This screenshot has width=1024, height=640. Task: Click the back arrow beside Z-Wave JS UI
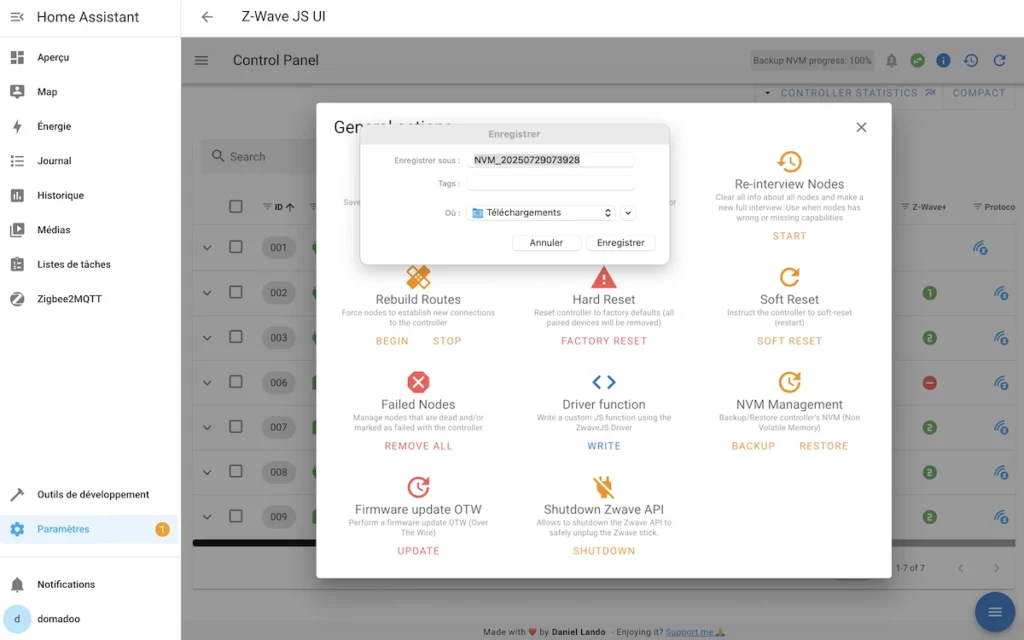pyautogui.click(x=207, y=17)
